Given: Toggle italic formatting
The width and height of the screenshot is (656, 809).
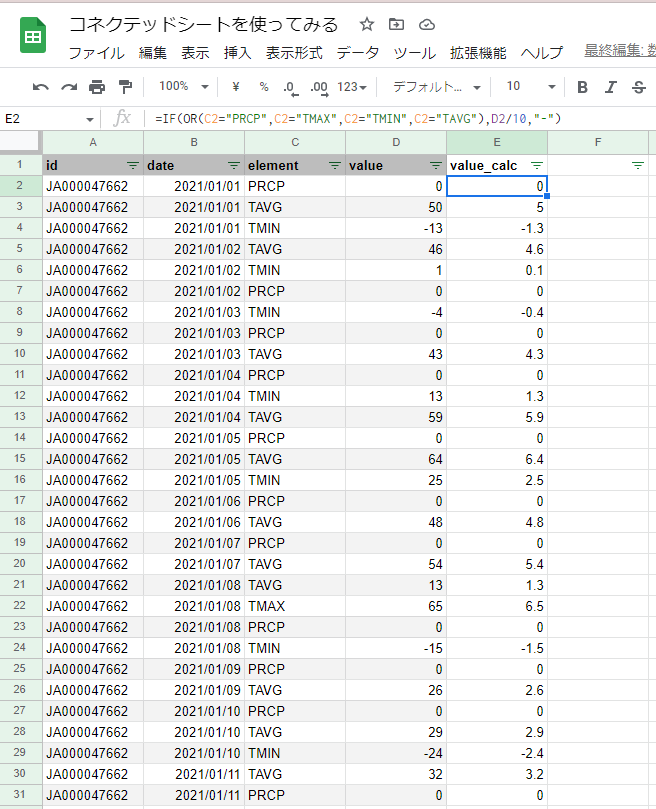Looking at the screenshot, I should pos(611,87).
